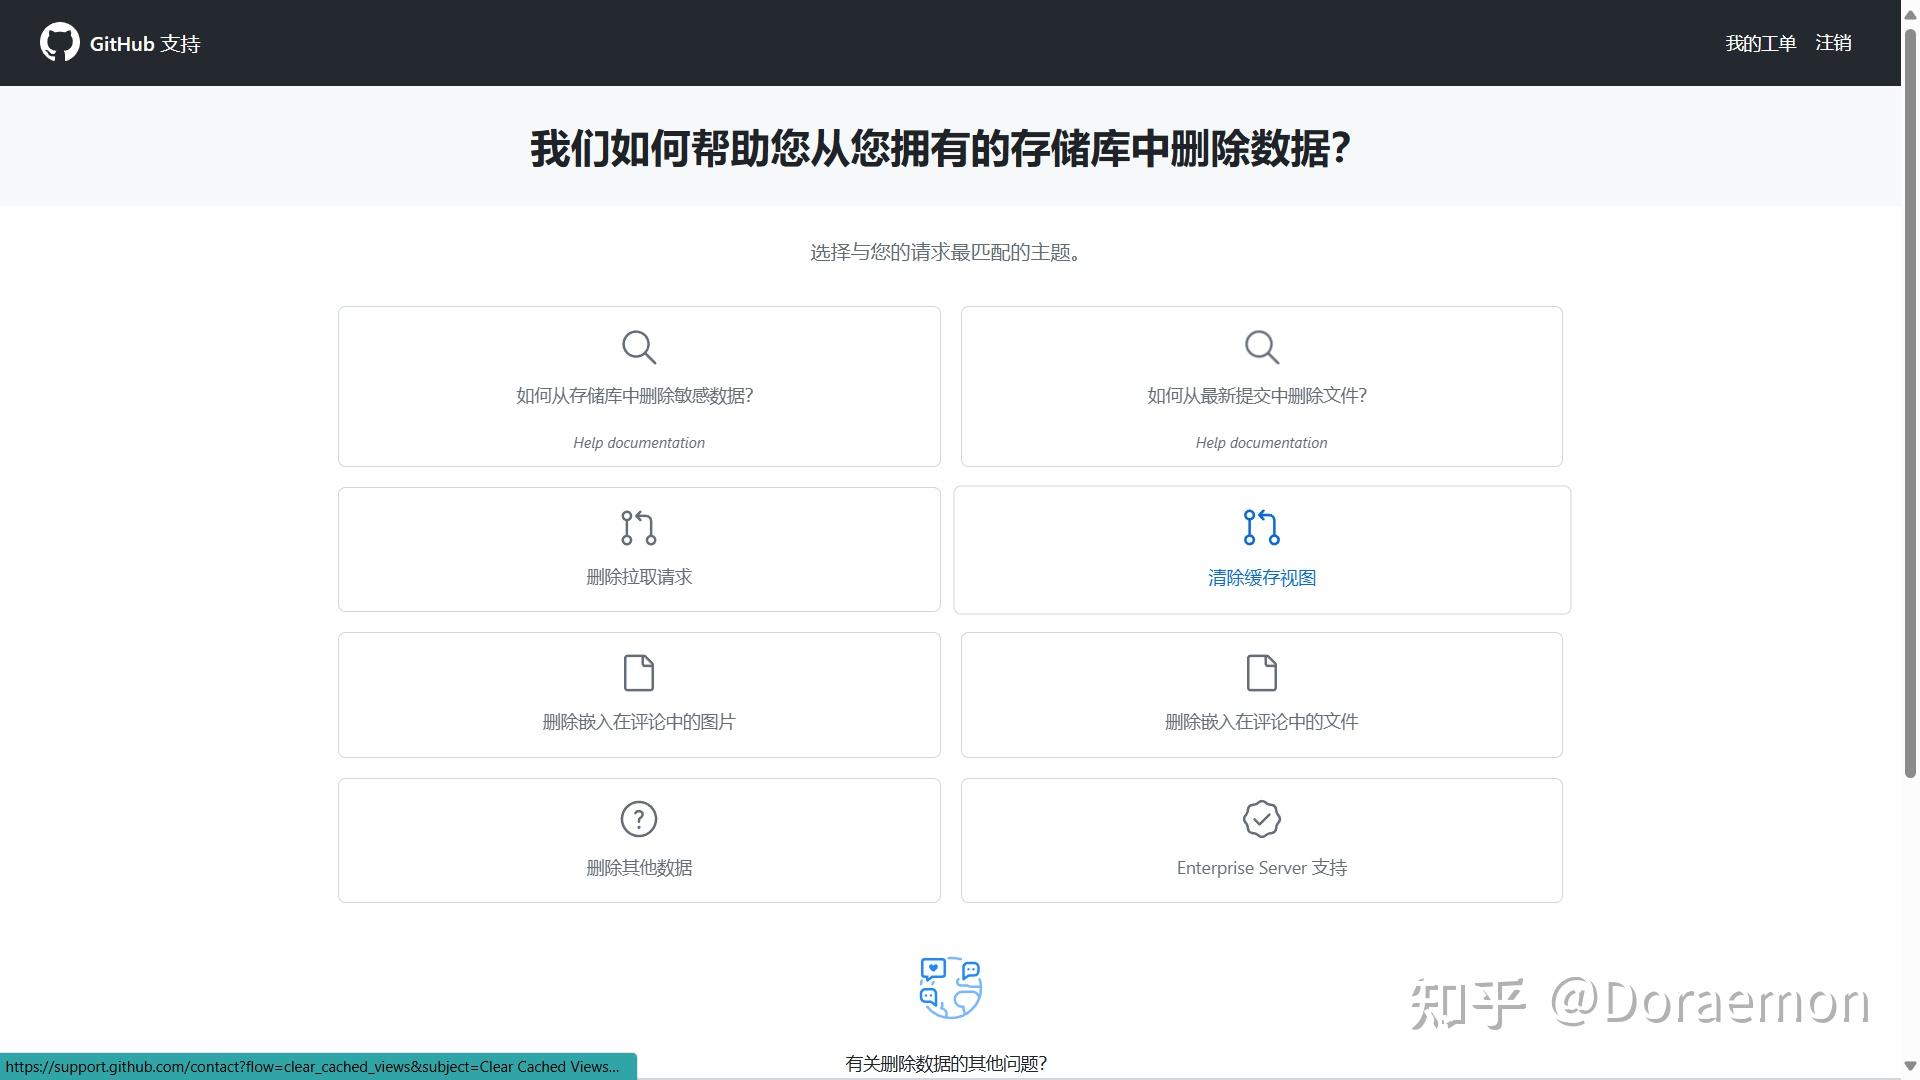
Task: Open GitHub 支持 home link
Action: pyautogui.click(x=145, y=44)
